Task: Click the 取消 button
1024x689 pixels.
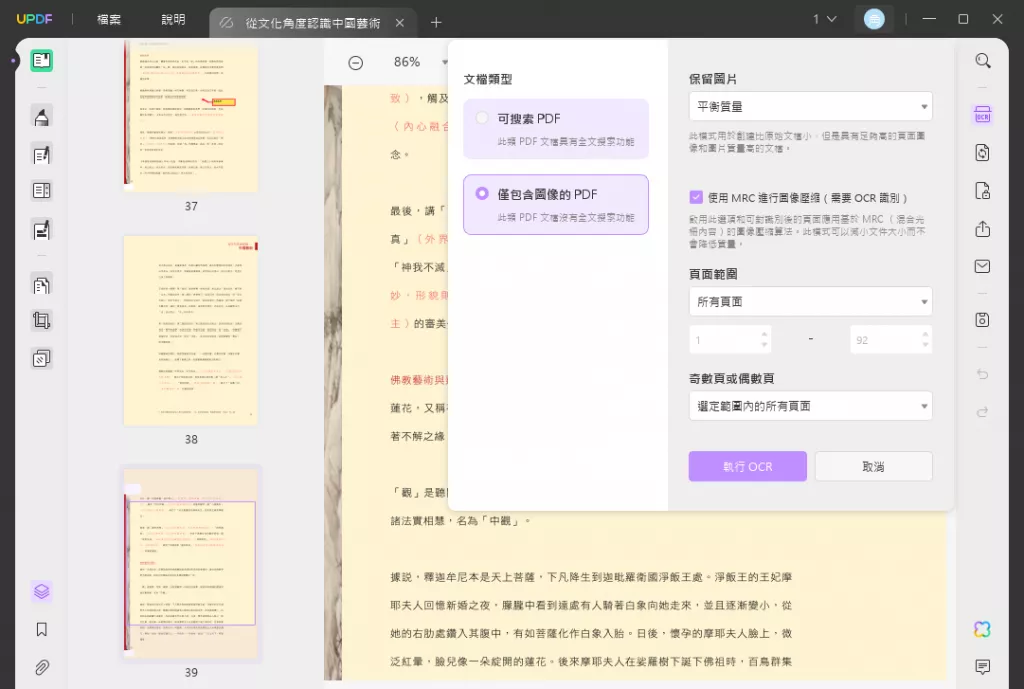Action: [874, 466]
